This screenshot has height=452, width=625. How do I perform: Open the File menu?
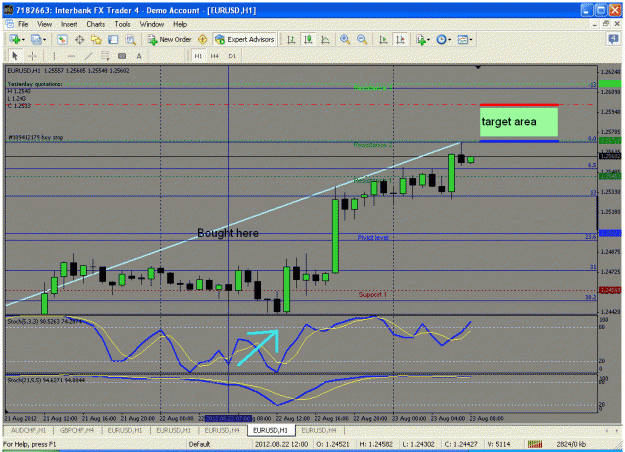pos(23,24)
